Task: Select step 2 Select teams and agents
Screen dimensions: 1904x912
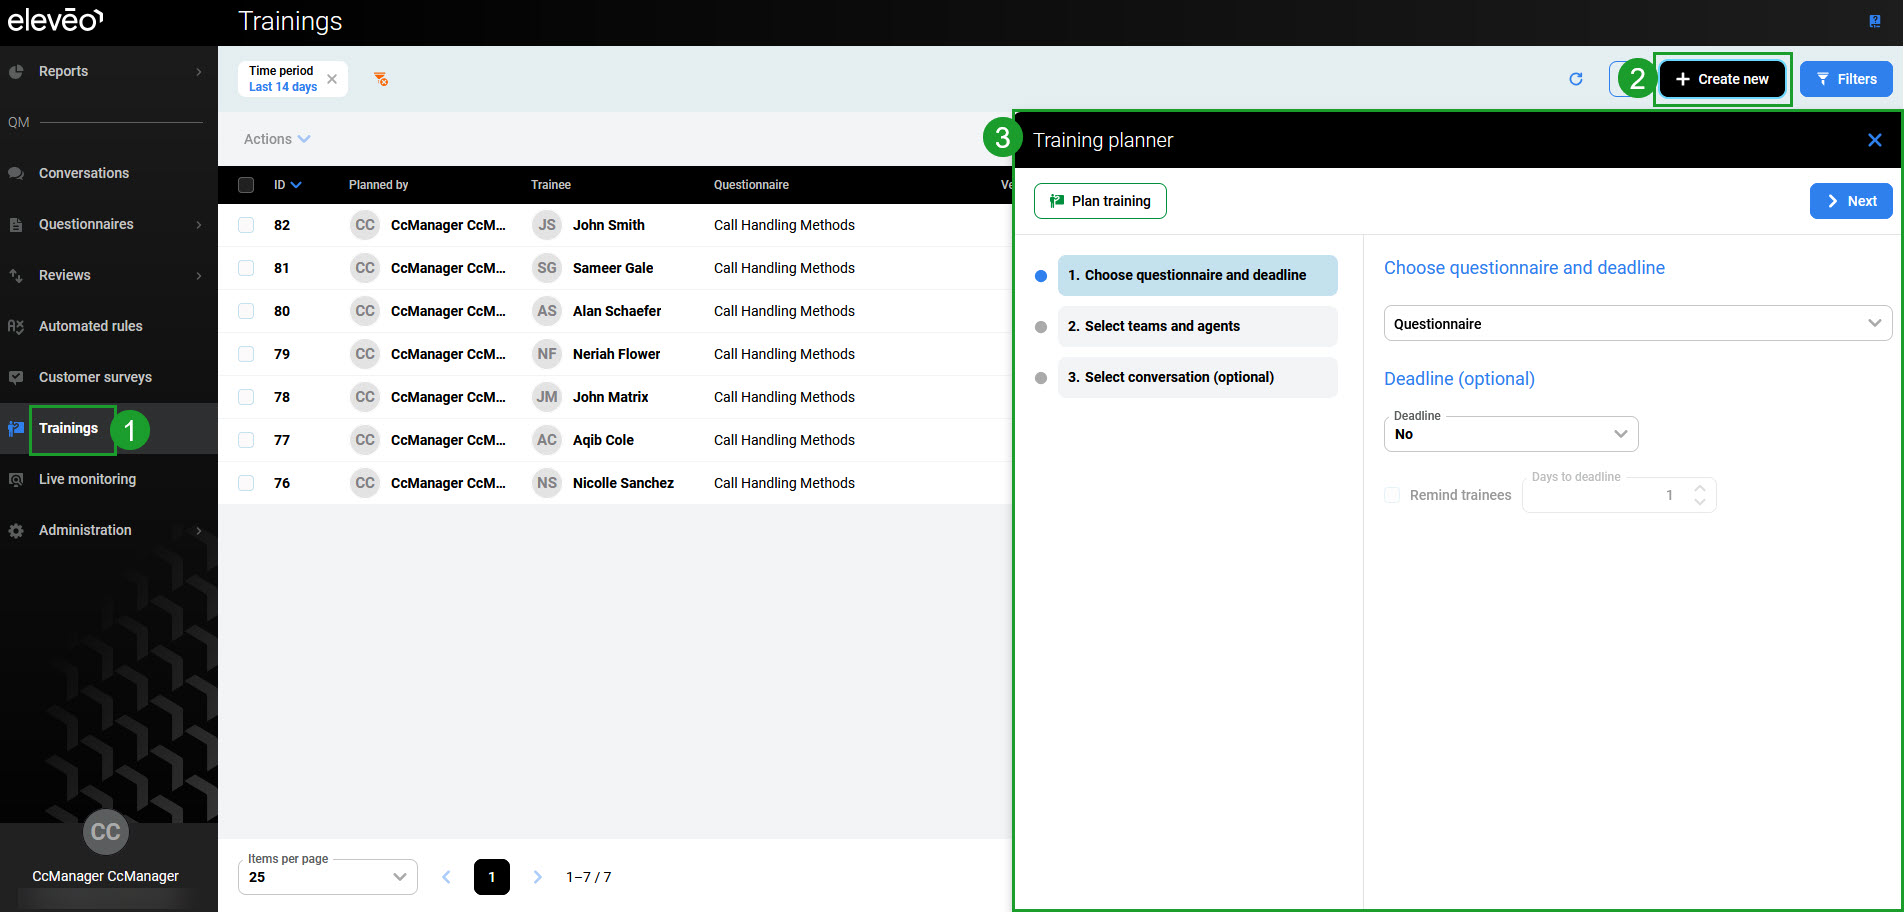Action: tap(1196, 326)
